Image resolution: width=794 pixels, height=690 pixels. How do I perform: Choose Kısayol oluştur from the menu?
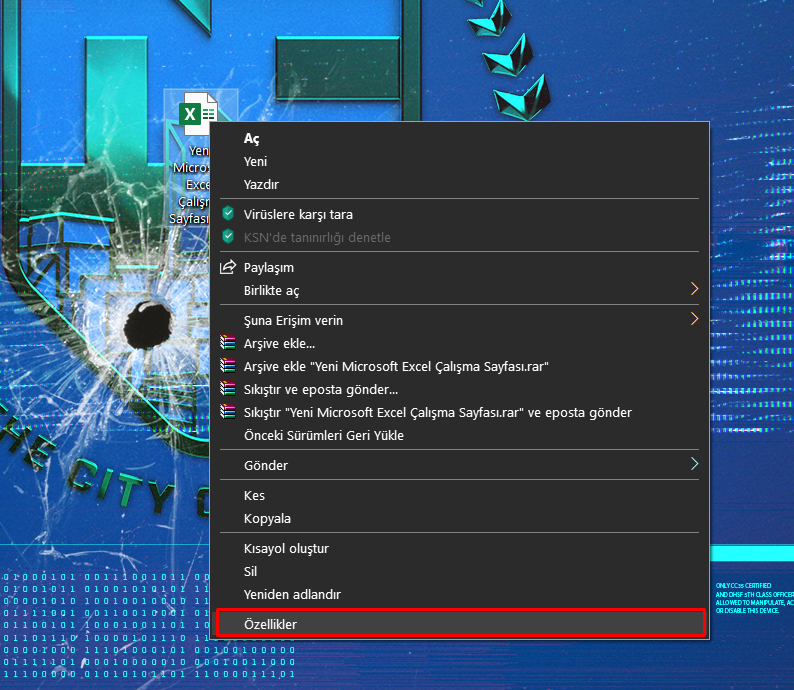coord(286,548)
